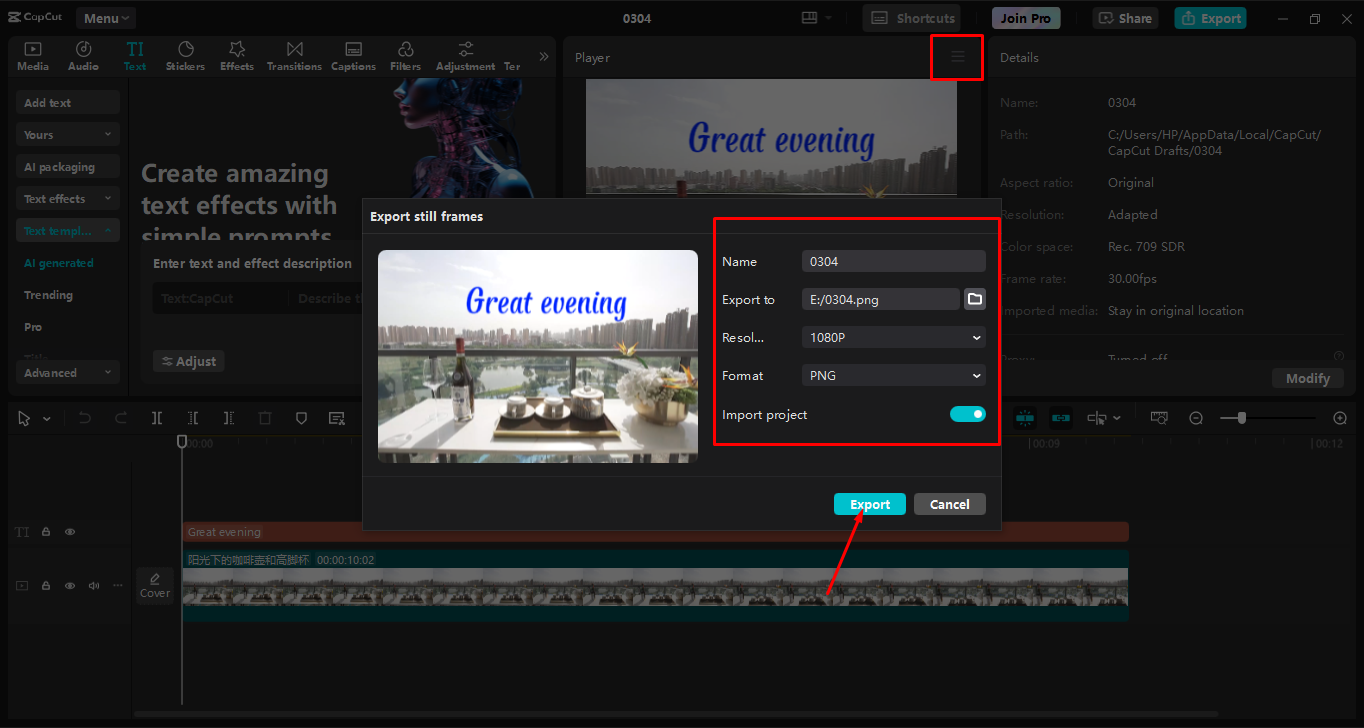Hide the video track with the eye icon
Viewport: 1364px width, 728px height.
(69, 585)
